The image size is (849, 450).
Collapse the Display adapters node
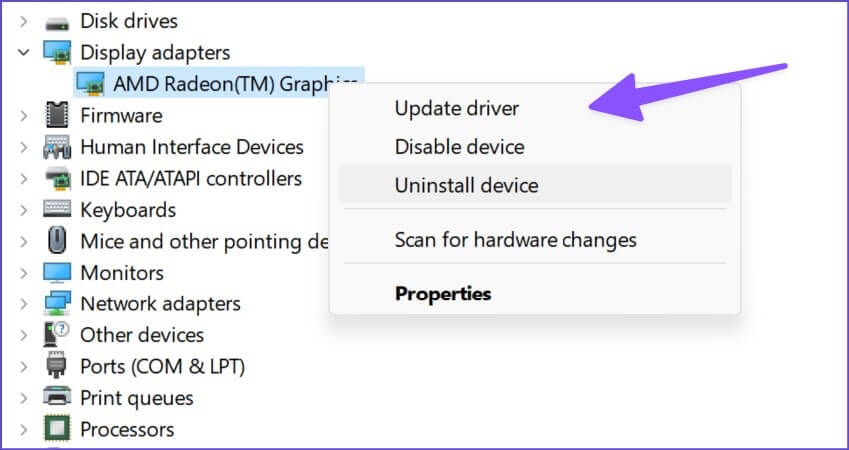pos(23,52)
